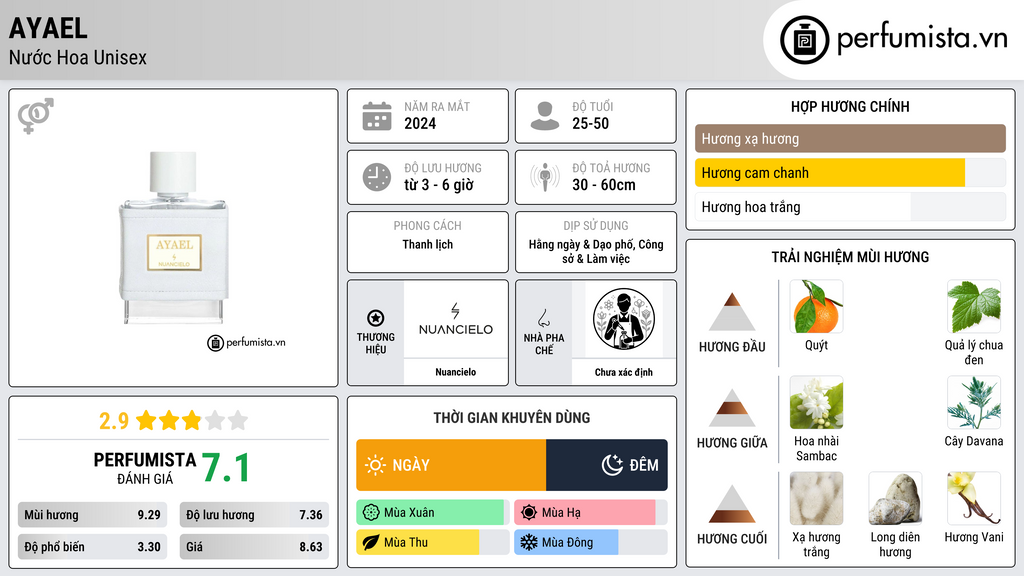1024x576 pixels.
Task: Click the unisex gender symbol icon
Action: 36,116
